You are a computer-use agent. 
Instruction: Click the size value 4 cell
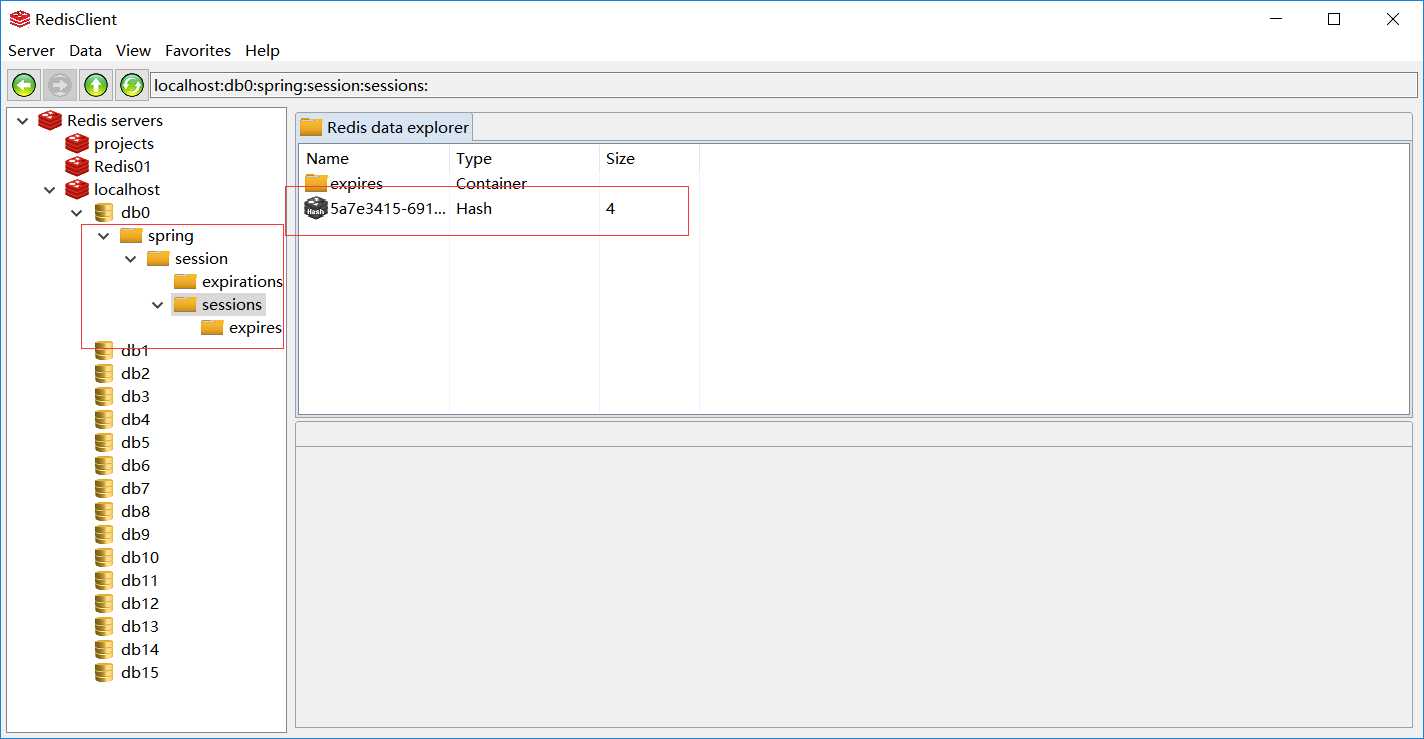[611, 209]
